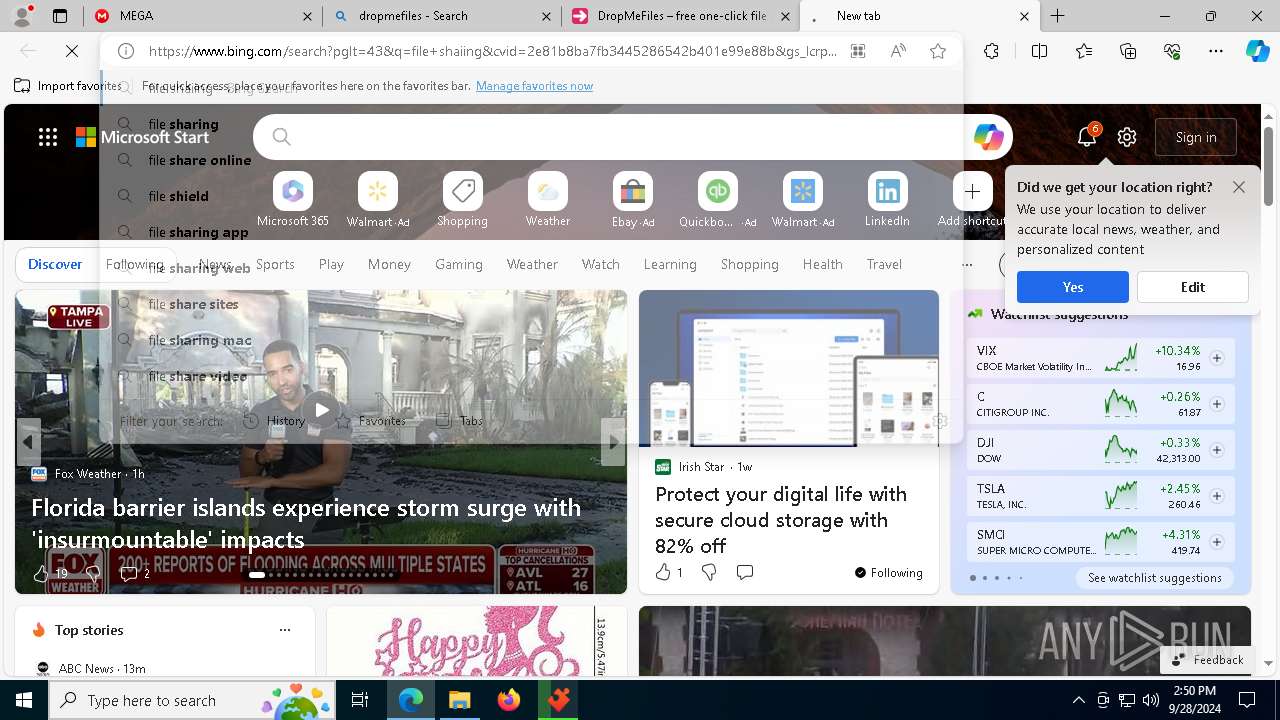1280x720 pixels.
Task: Expand more feed categories ellipsis
Action: tap(966, 264)
